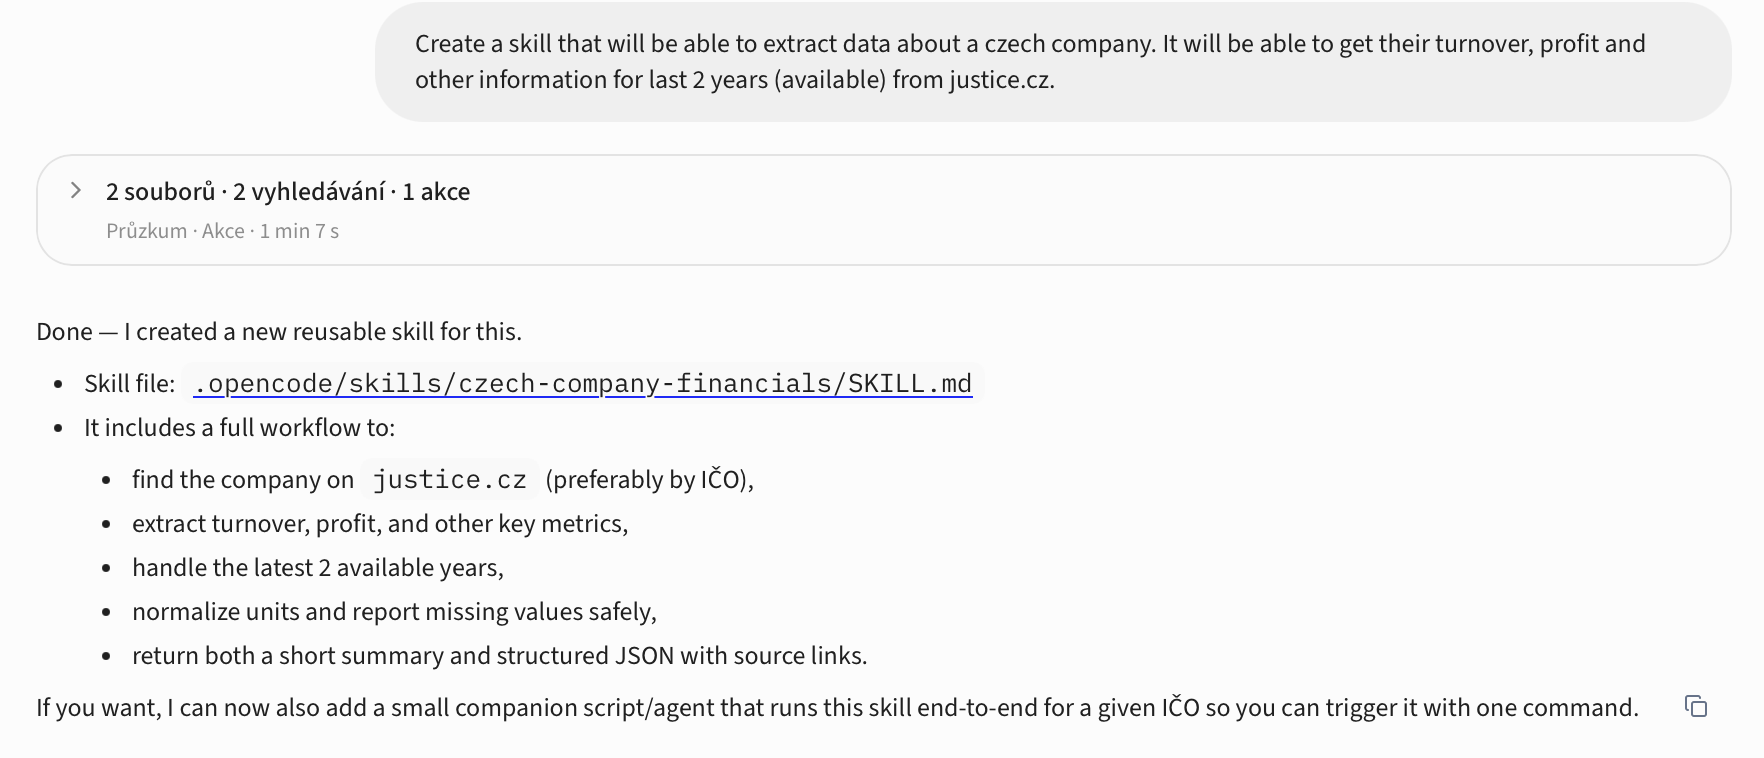Expand the "2 souborů · 2 vyhledávání · 1 akce" block
Screen dimensions: 1764x758
(288, 191)
